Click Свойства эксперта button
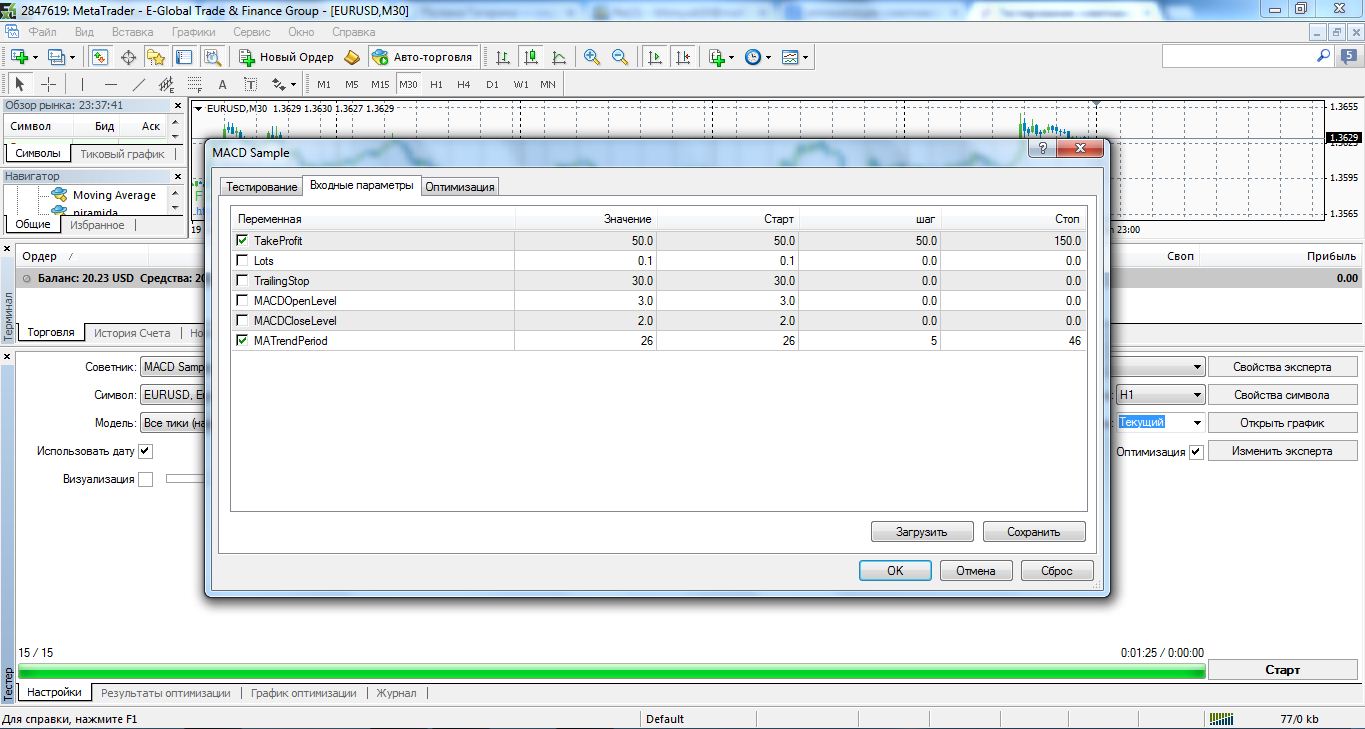 (x=1283, y=367)
